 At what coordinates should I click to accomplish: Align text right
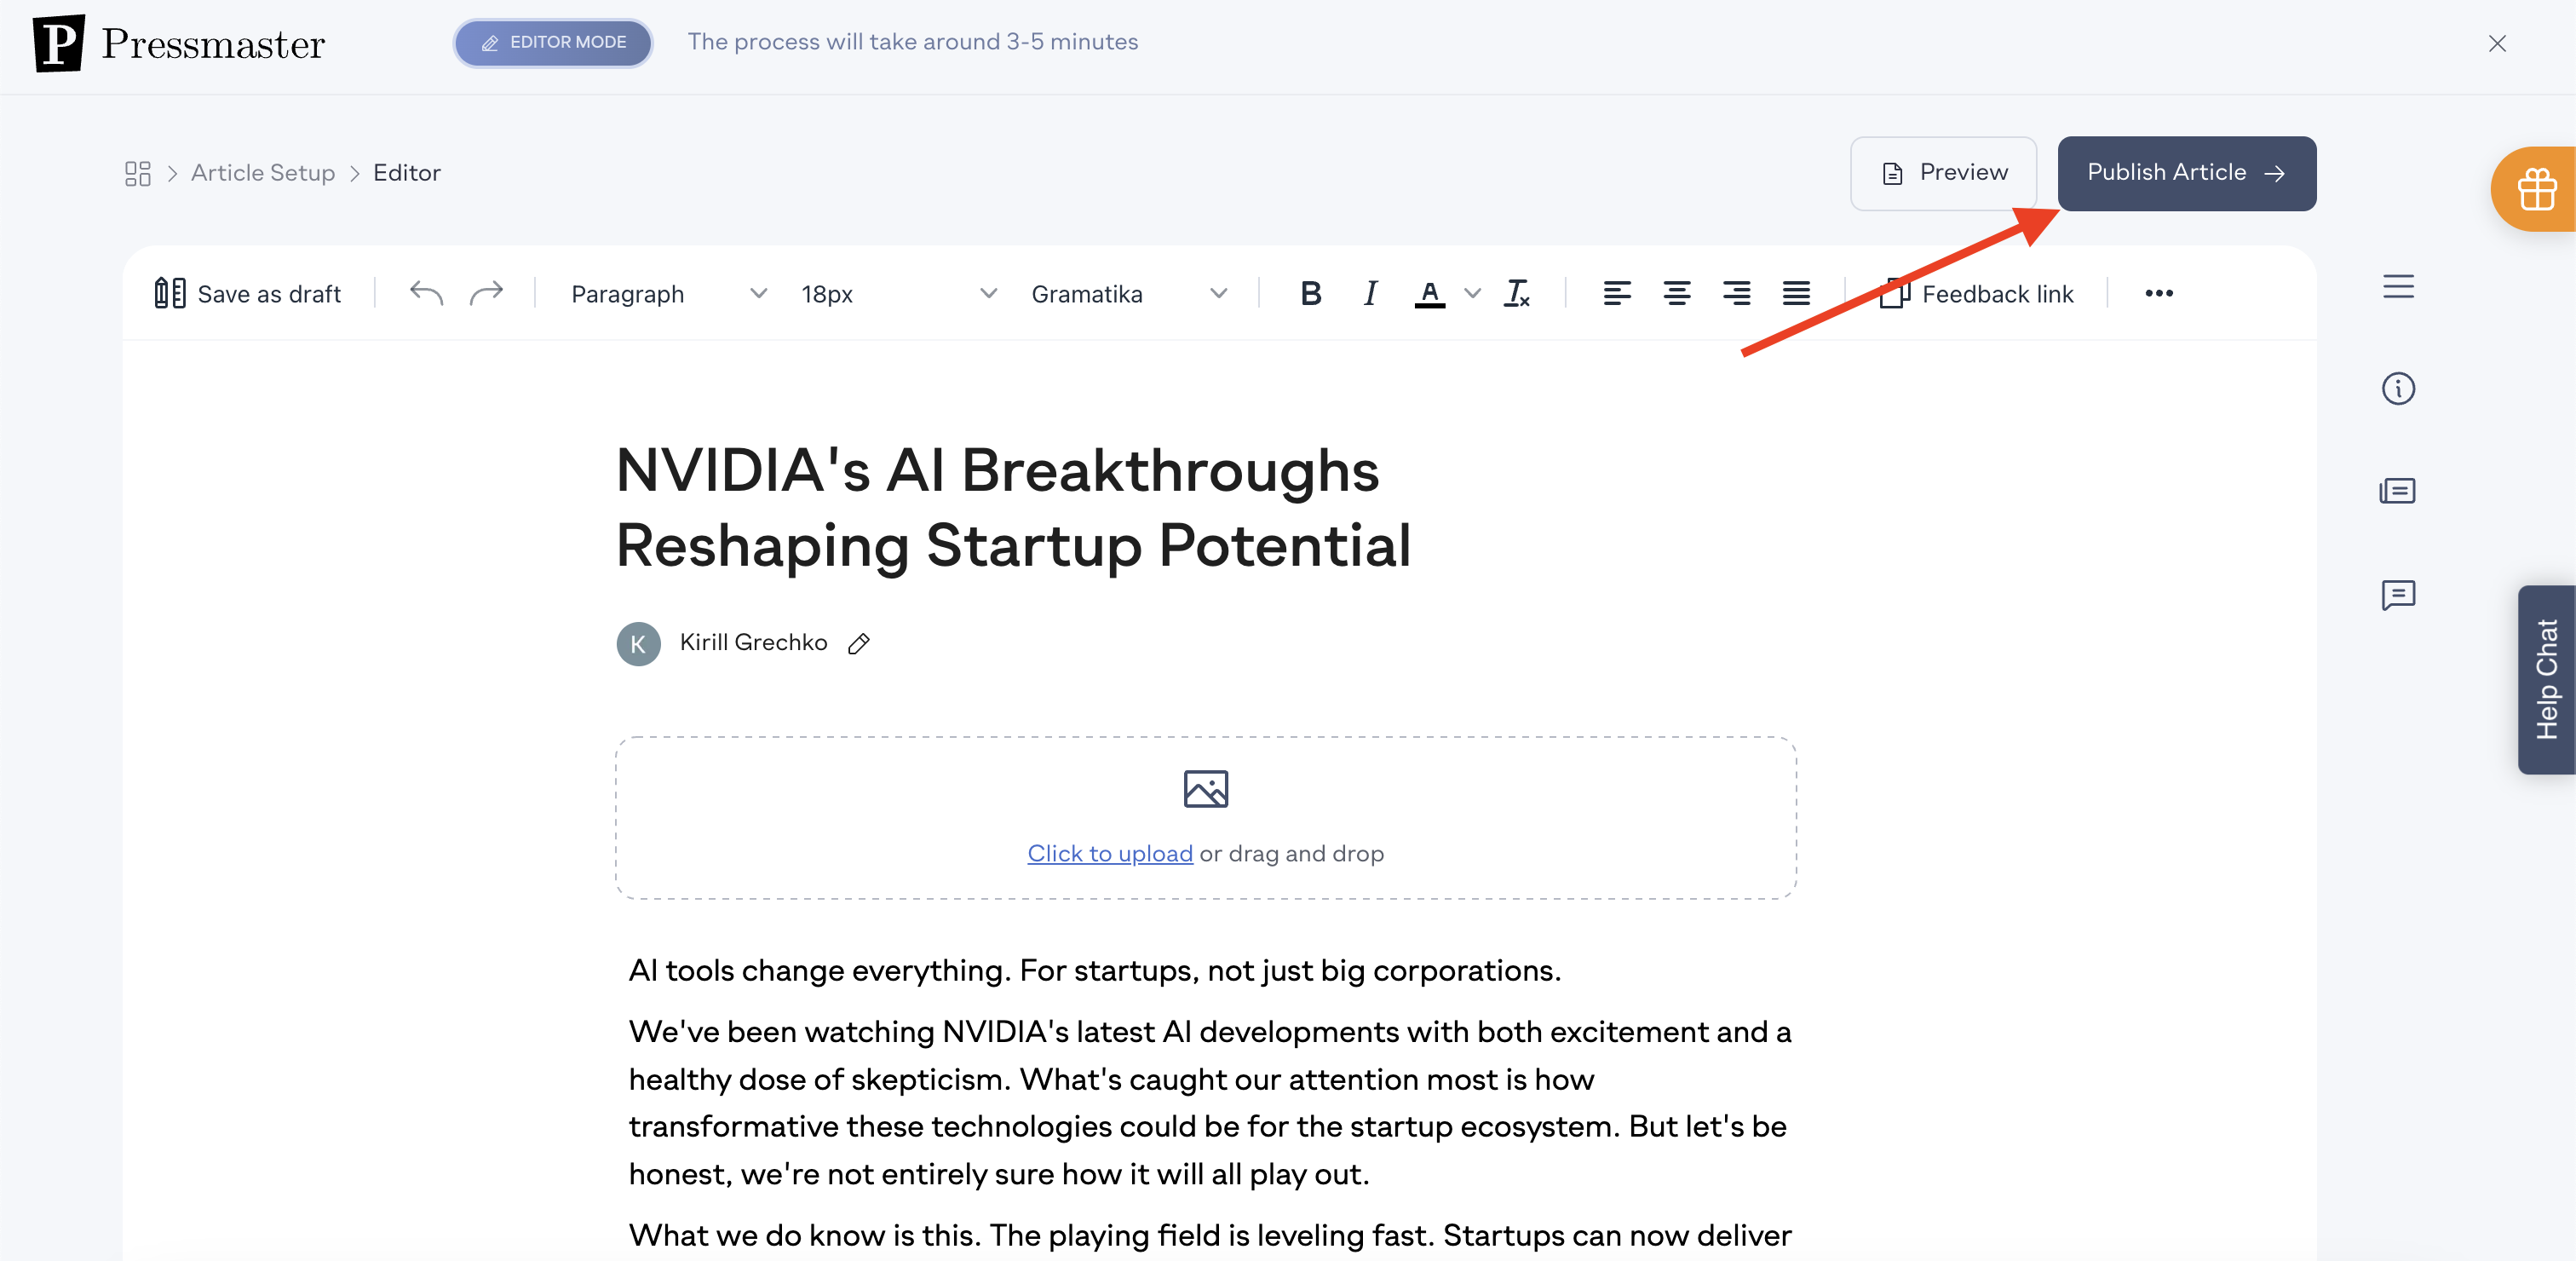1737,293
